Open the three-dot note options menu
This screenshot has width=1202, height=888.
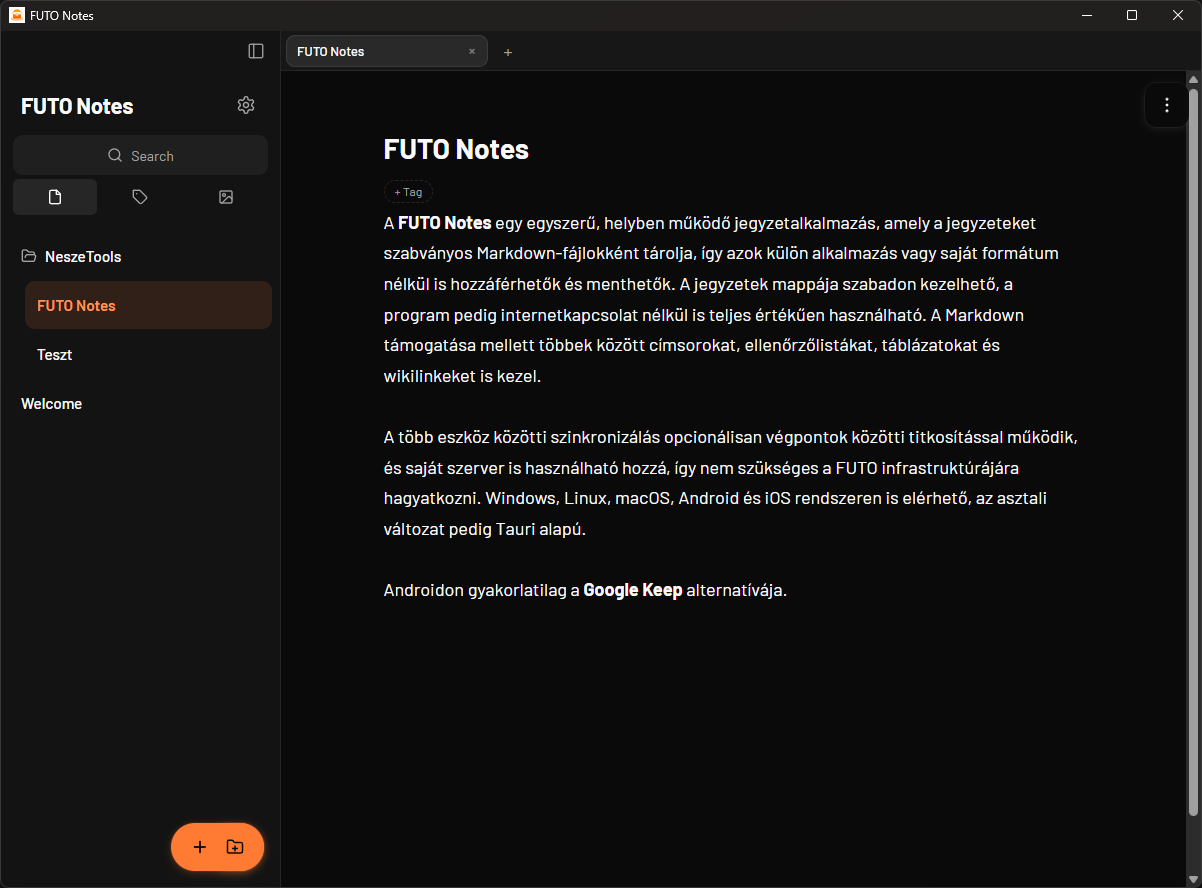coord(1167,105)
